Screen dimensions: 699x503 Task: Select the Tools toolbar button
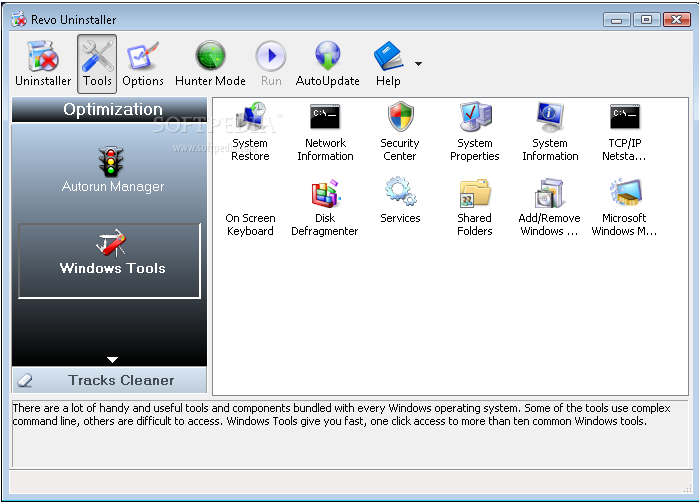[x=97, y=64]
